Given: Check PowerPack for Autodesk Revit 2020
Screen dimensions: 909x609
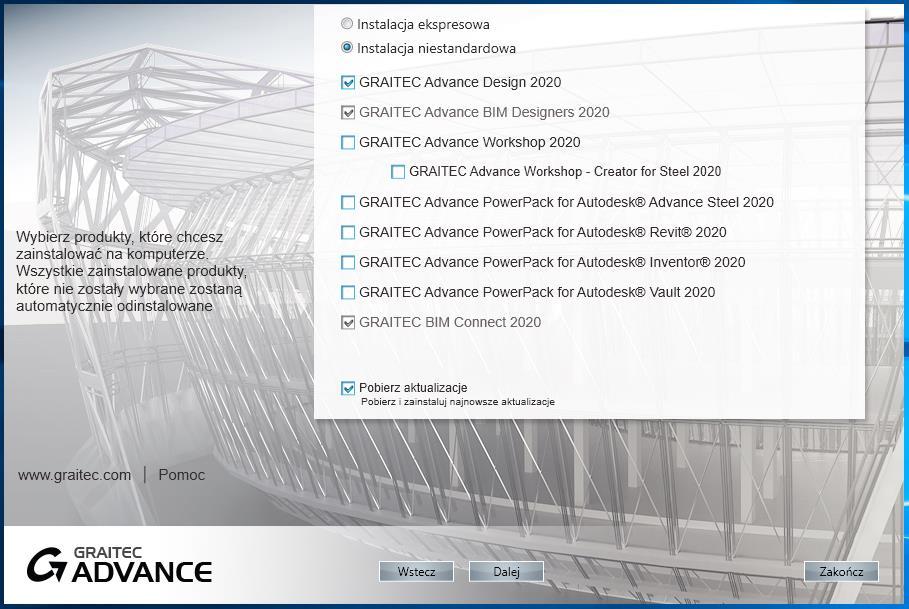Looking at the screenshot, I should tap(348, 232).
